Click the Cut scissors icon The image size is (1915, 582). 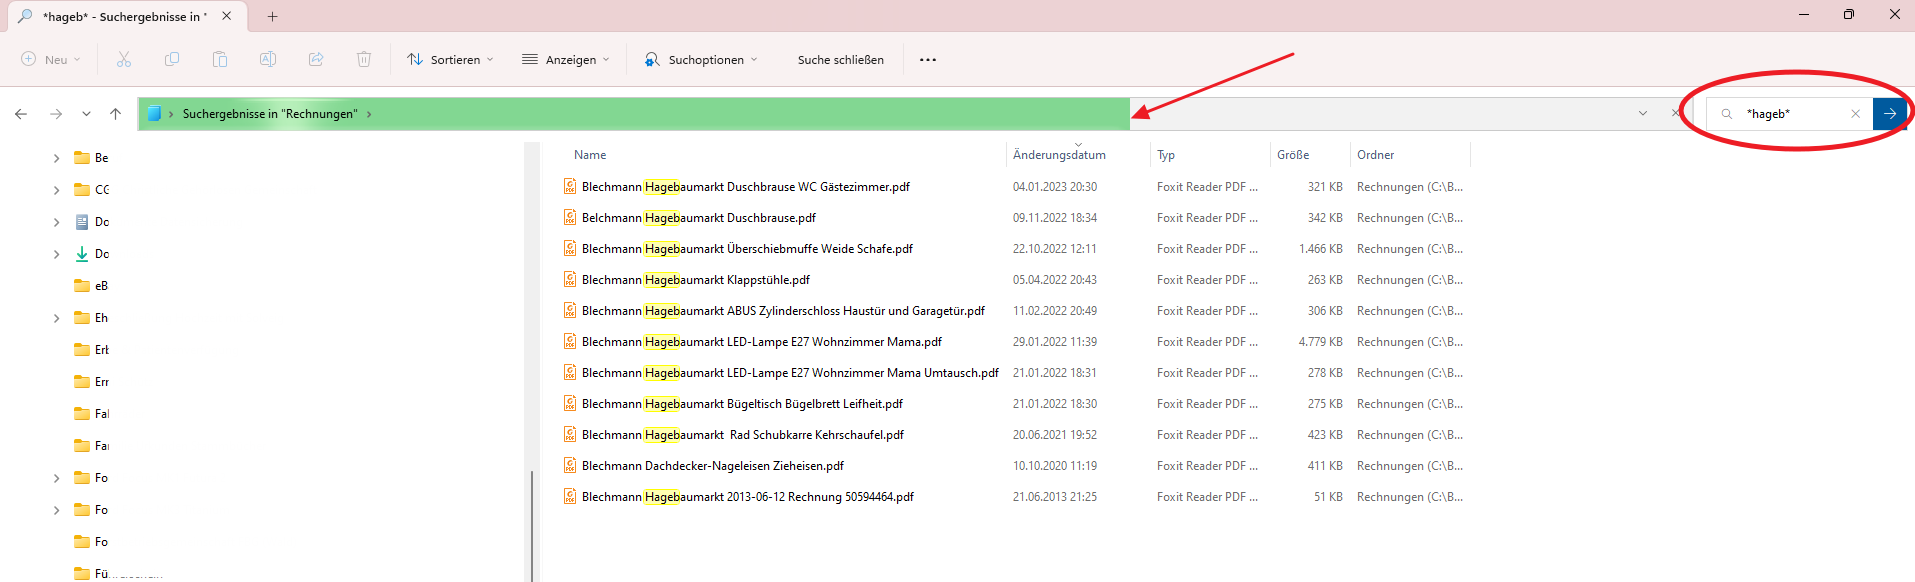pos(124,60)
